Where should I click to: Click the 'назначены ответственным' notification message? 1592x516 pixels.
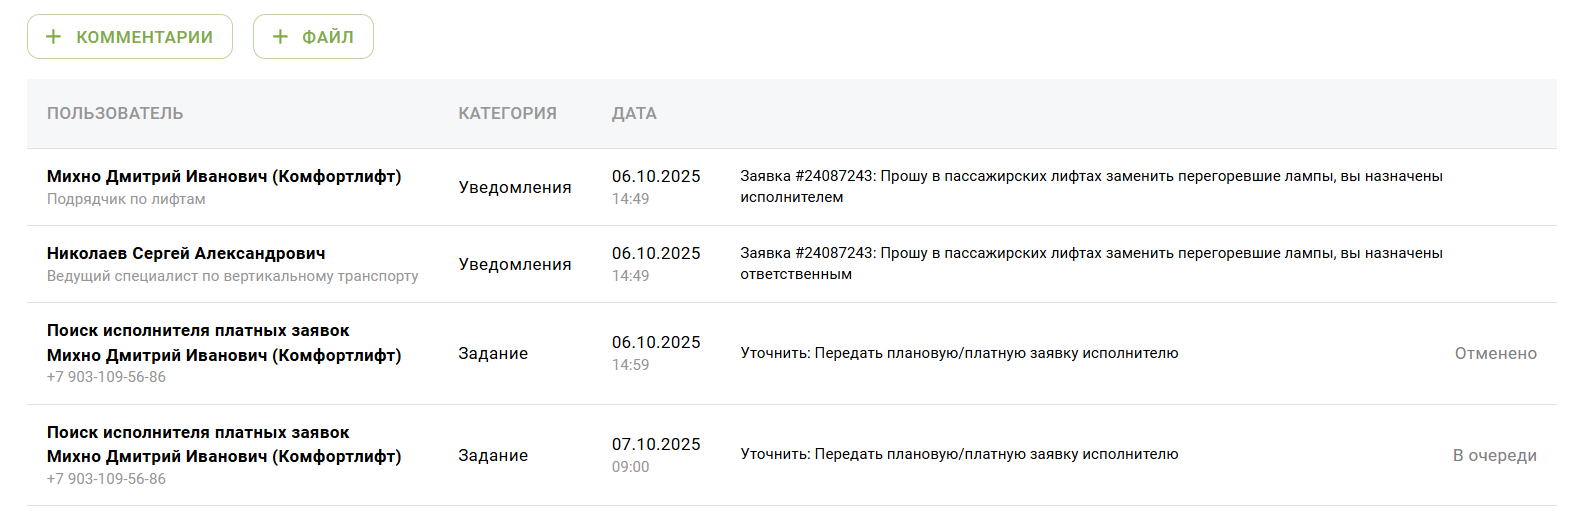pyautogui.click(x=1090, y=264)
